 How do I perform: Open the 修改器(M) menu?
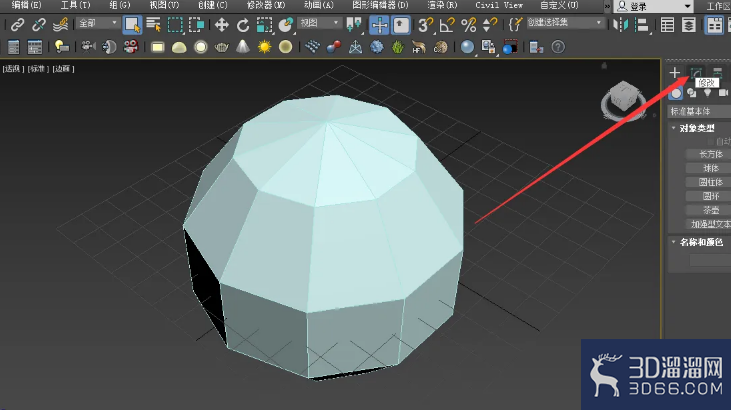[x=266, y=5]
